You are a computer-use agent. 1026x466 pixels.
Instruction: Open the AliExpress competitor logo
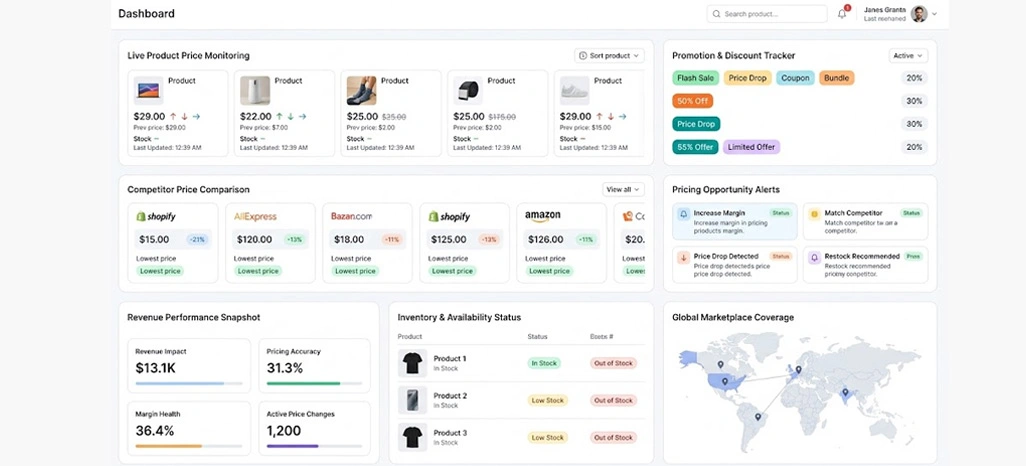[x=255, y=216]
